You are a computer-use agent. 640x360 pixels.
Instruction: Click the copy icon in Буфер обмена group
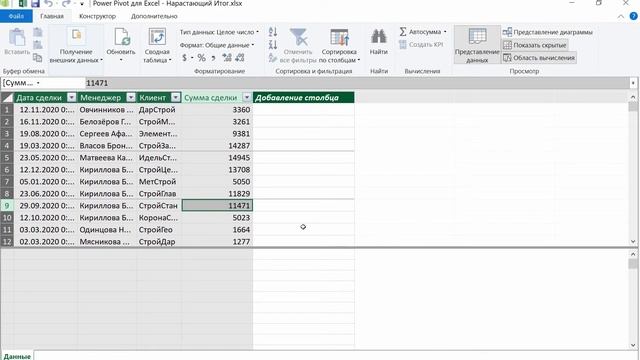38,58
